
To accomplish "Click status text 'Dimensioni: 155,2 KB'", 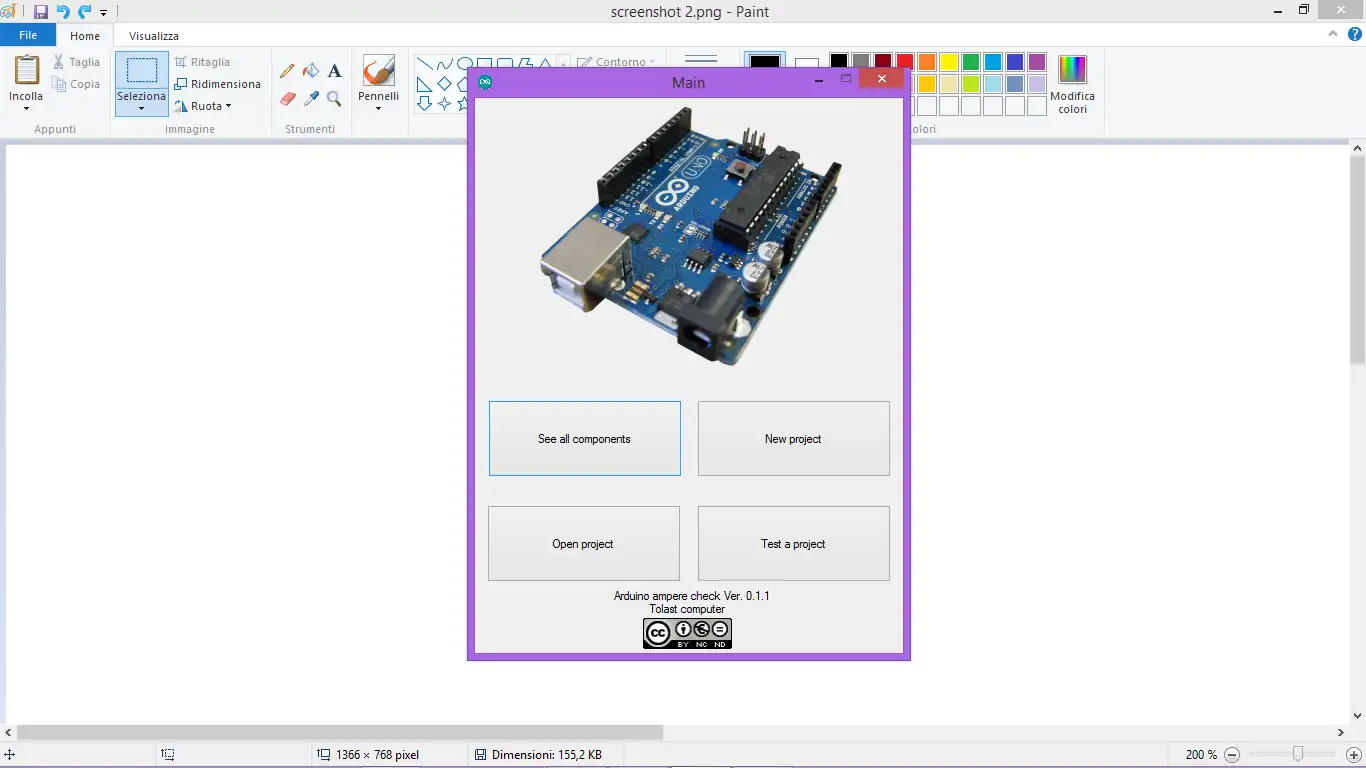I will point(547,755).
